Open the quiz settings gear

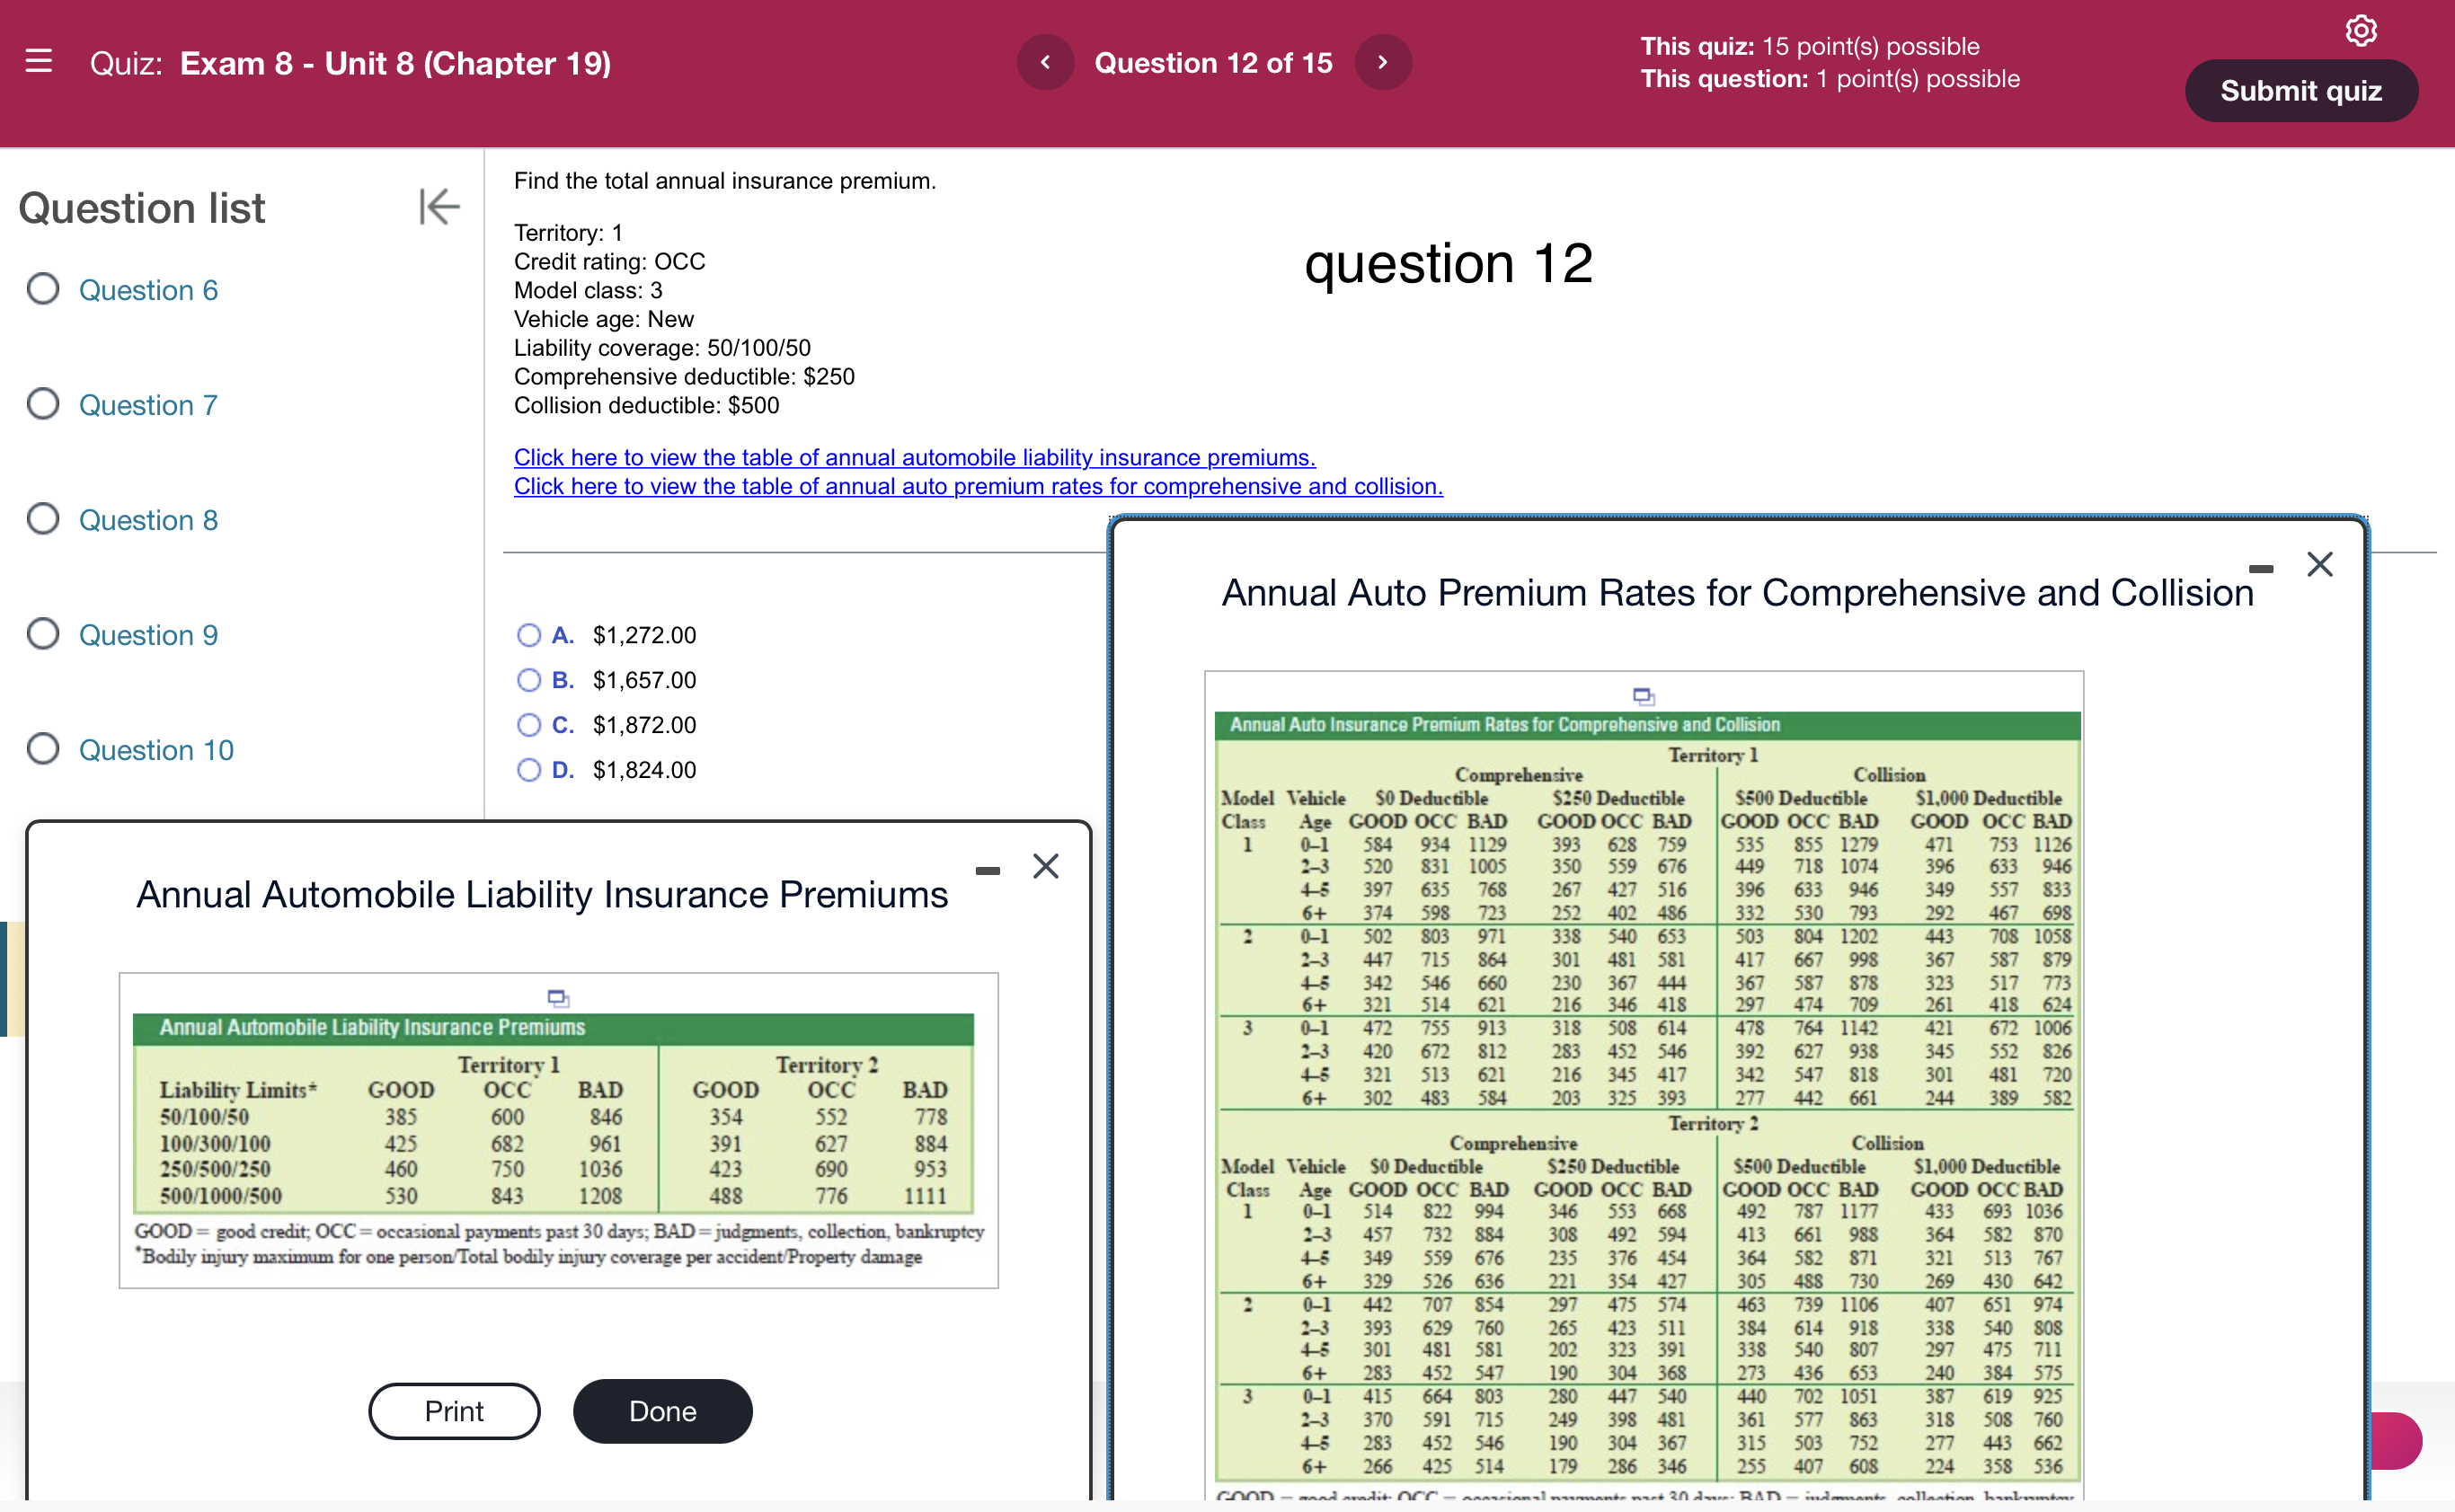click(x=2362, y=30)
